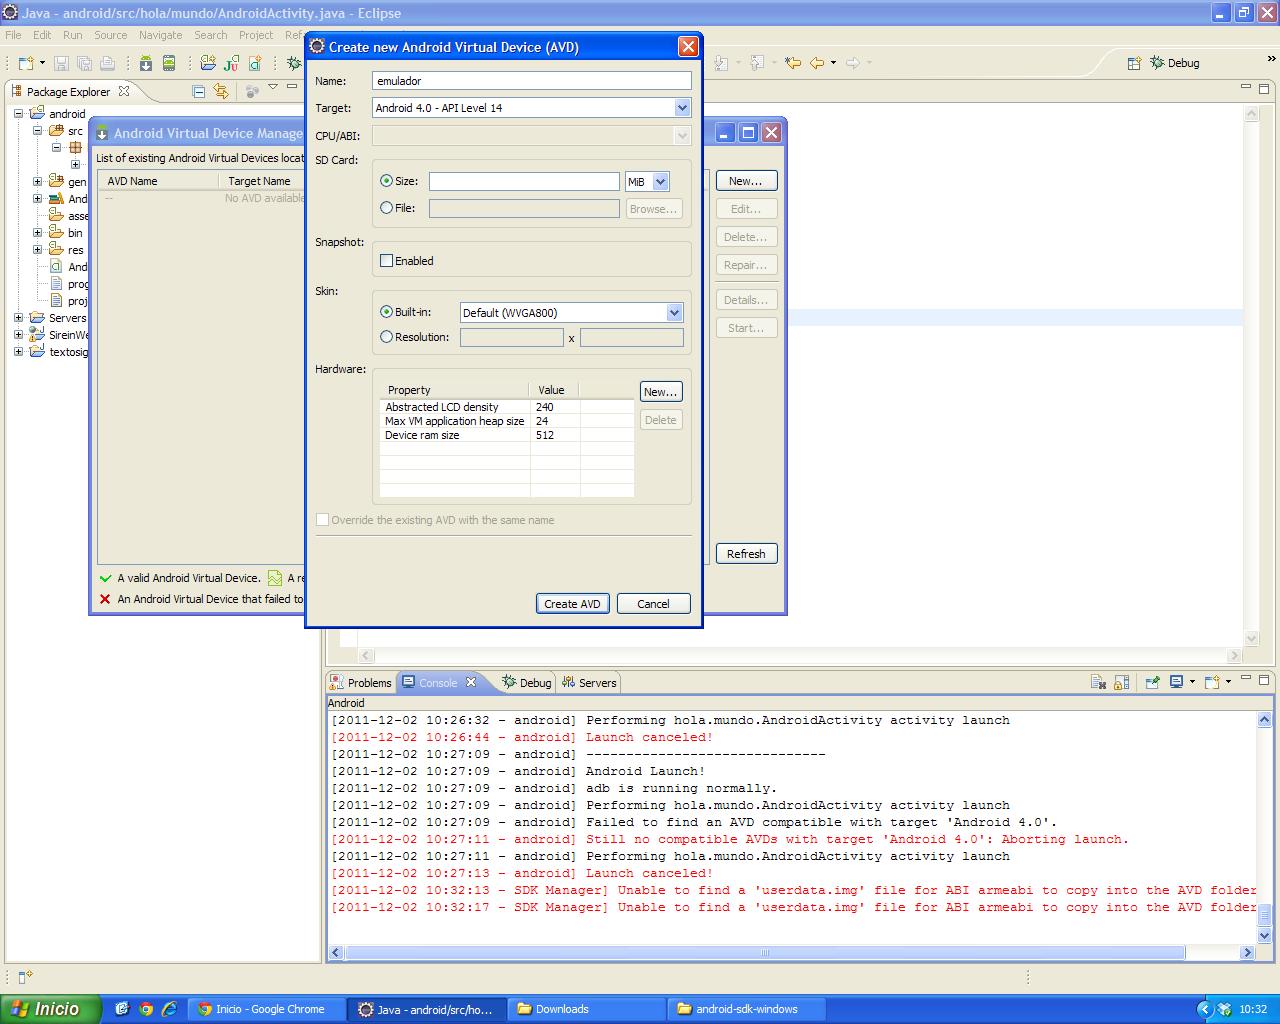Click the Clear Console icon

click(1098, 682)
